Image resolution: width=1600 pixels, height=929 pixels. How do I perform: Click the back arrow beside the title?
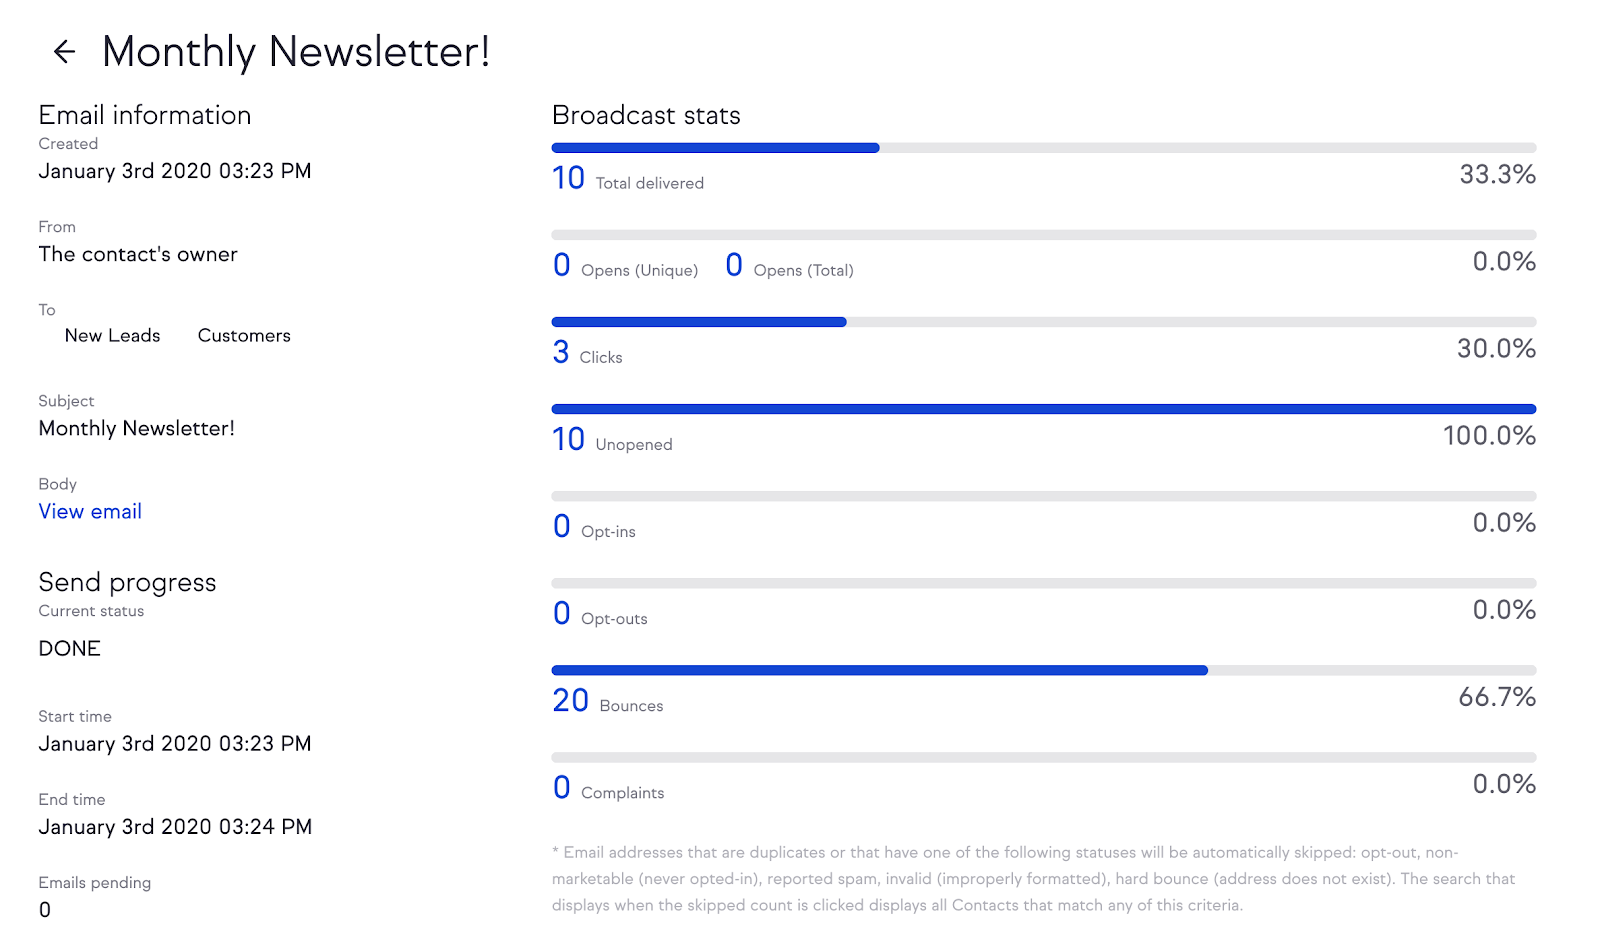tap(65, 52)
